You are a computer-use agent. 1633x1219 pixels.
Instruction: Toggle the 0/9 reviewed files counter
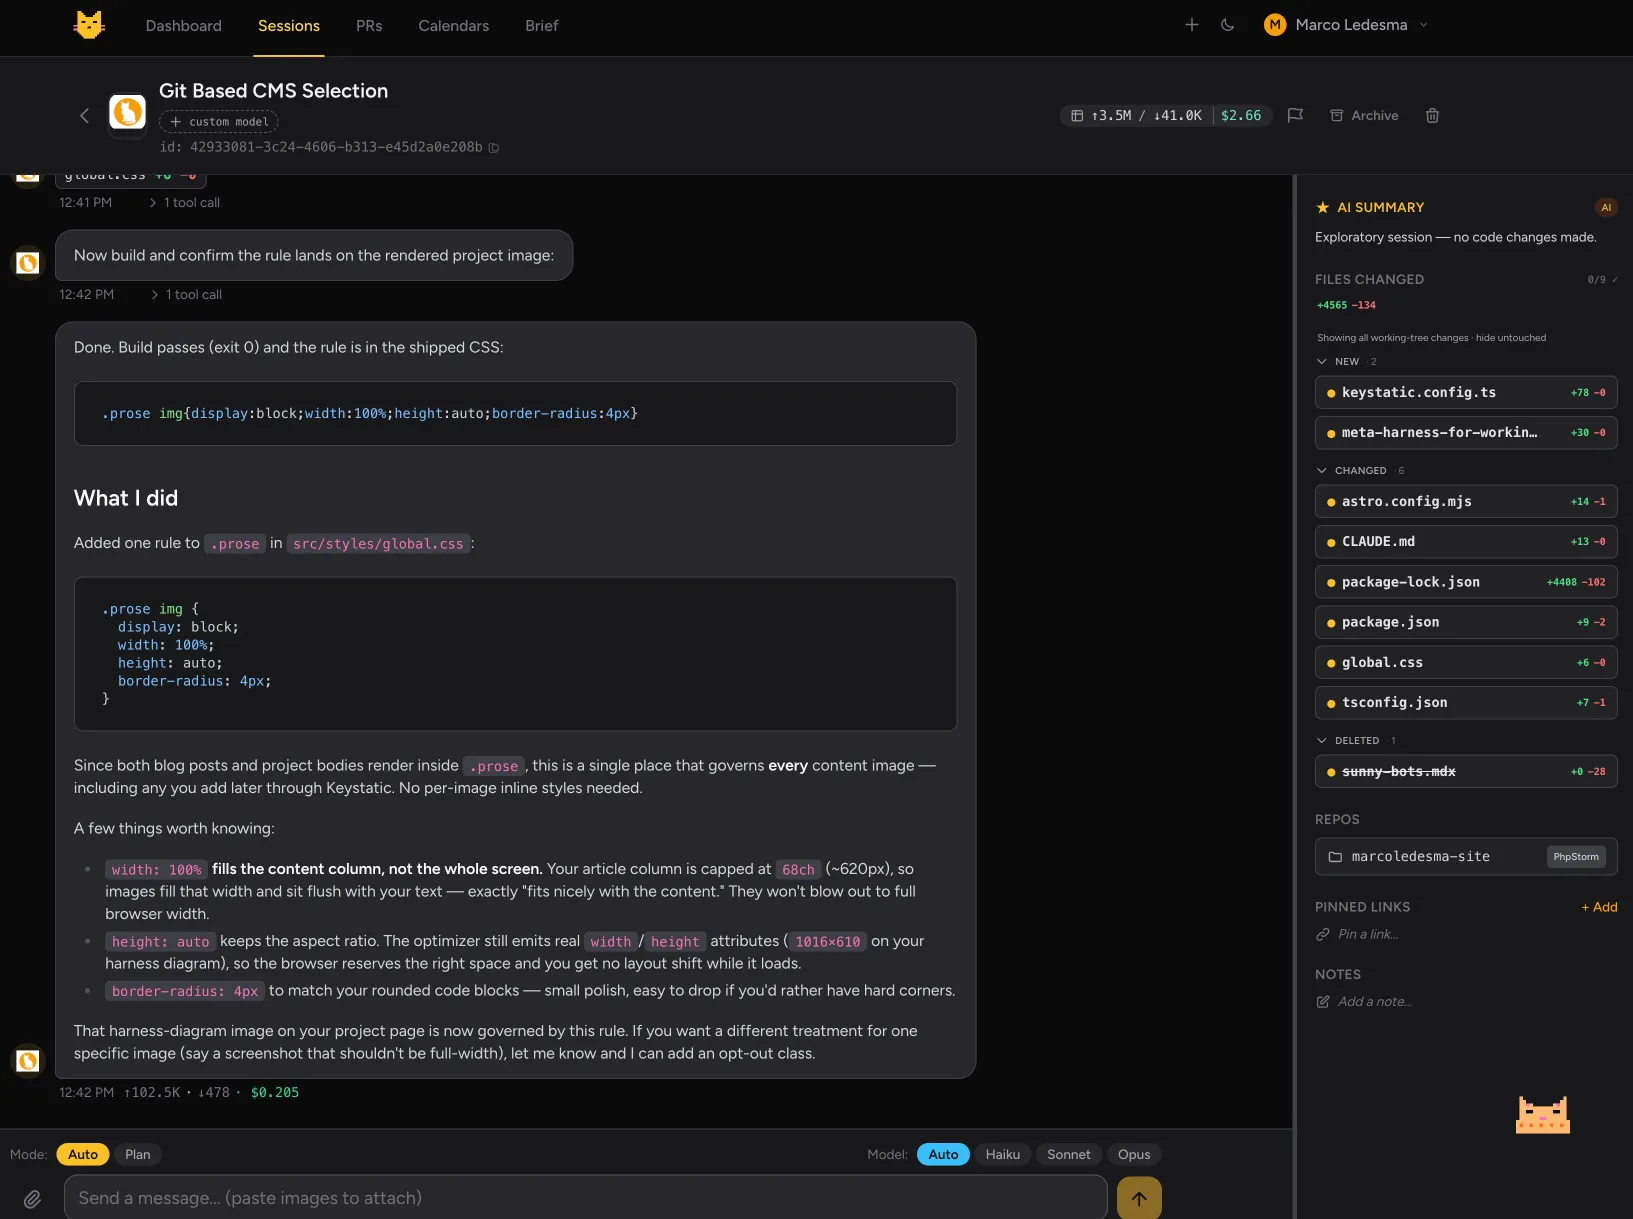tap(1602, 280)
